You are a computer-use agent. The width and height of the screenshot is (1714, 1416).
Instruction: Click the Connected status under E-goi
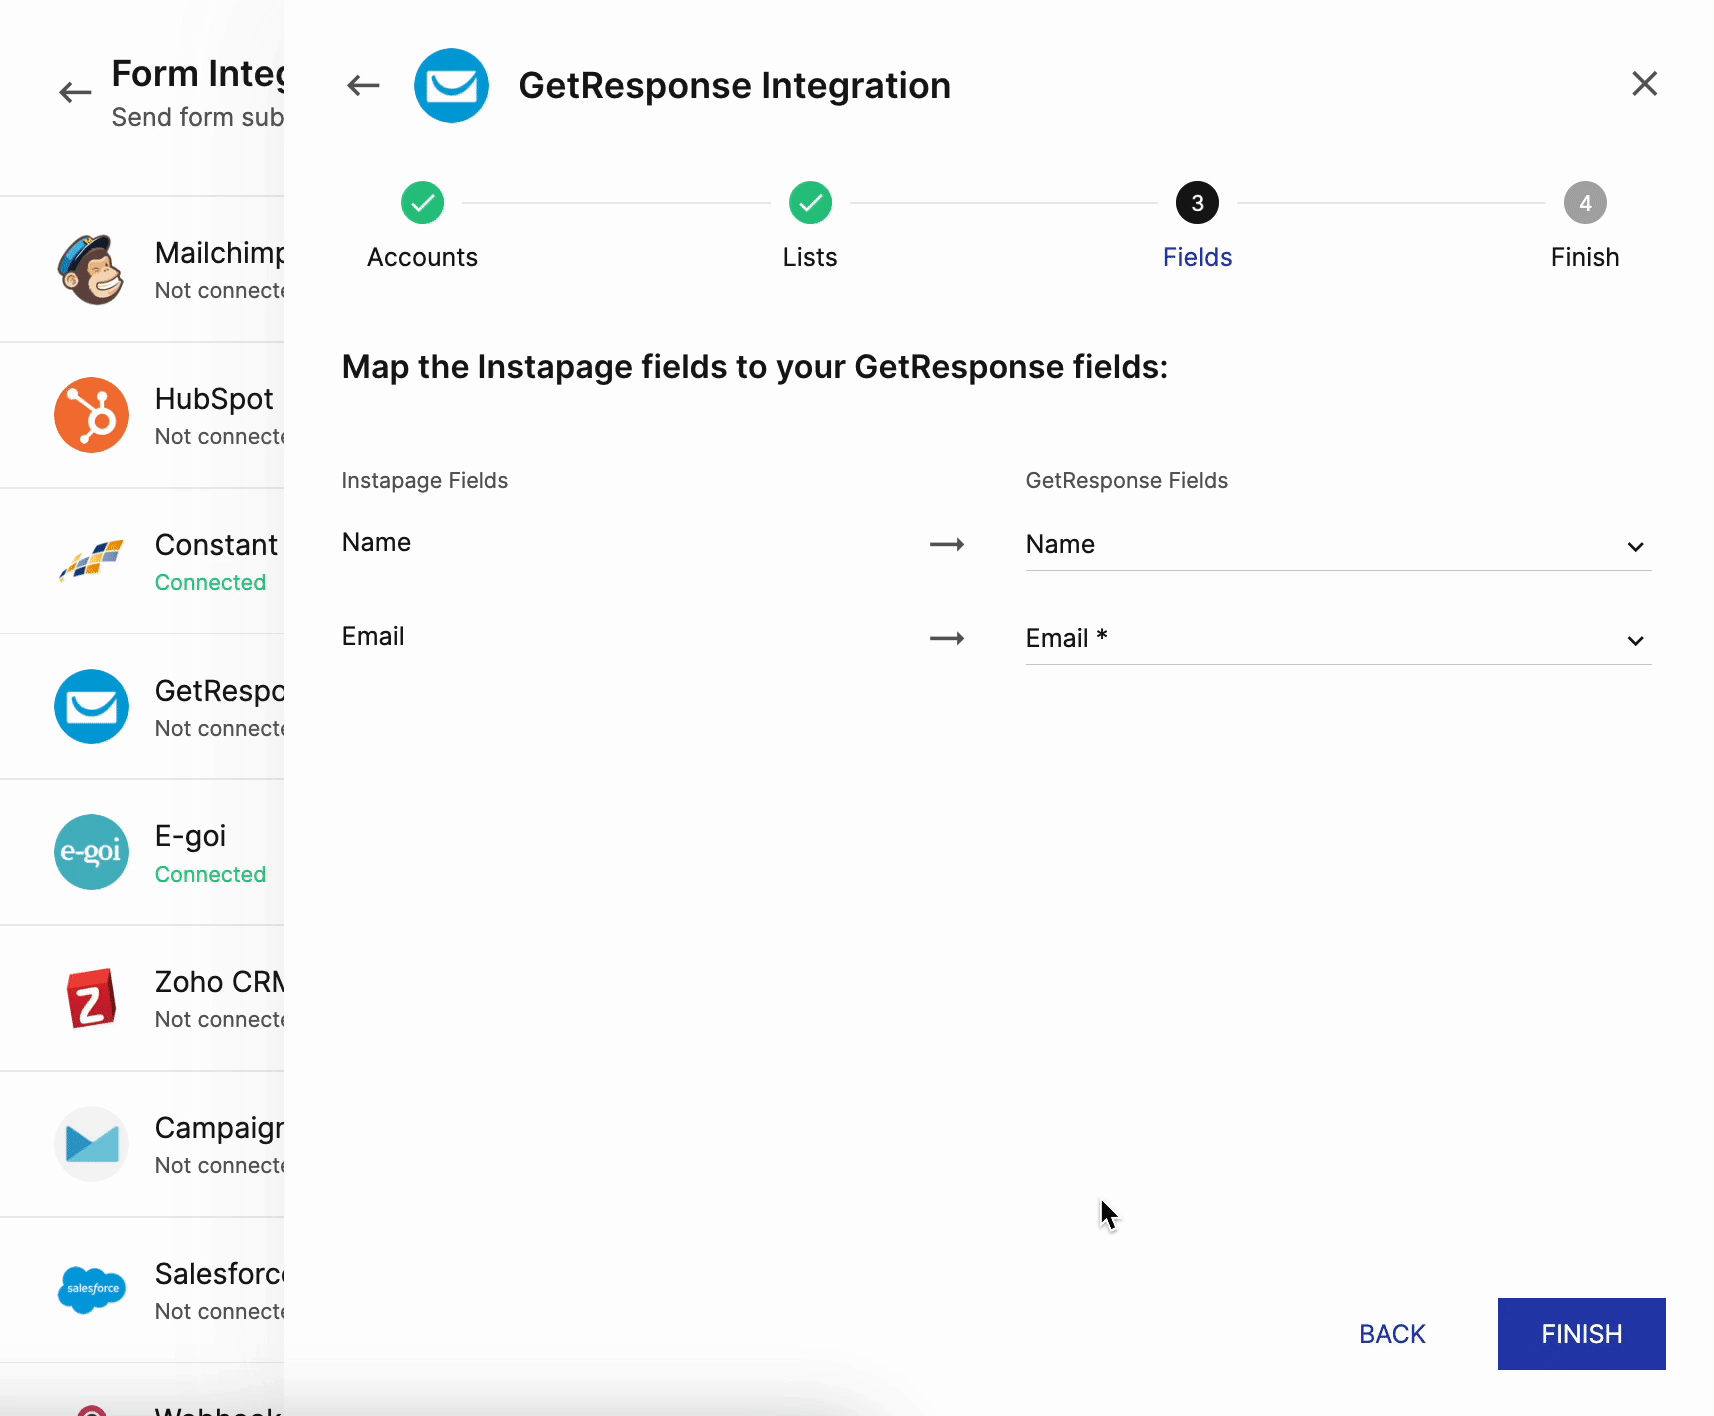point(210,874)
